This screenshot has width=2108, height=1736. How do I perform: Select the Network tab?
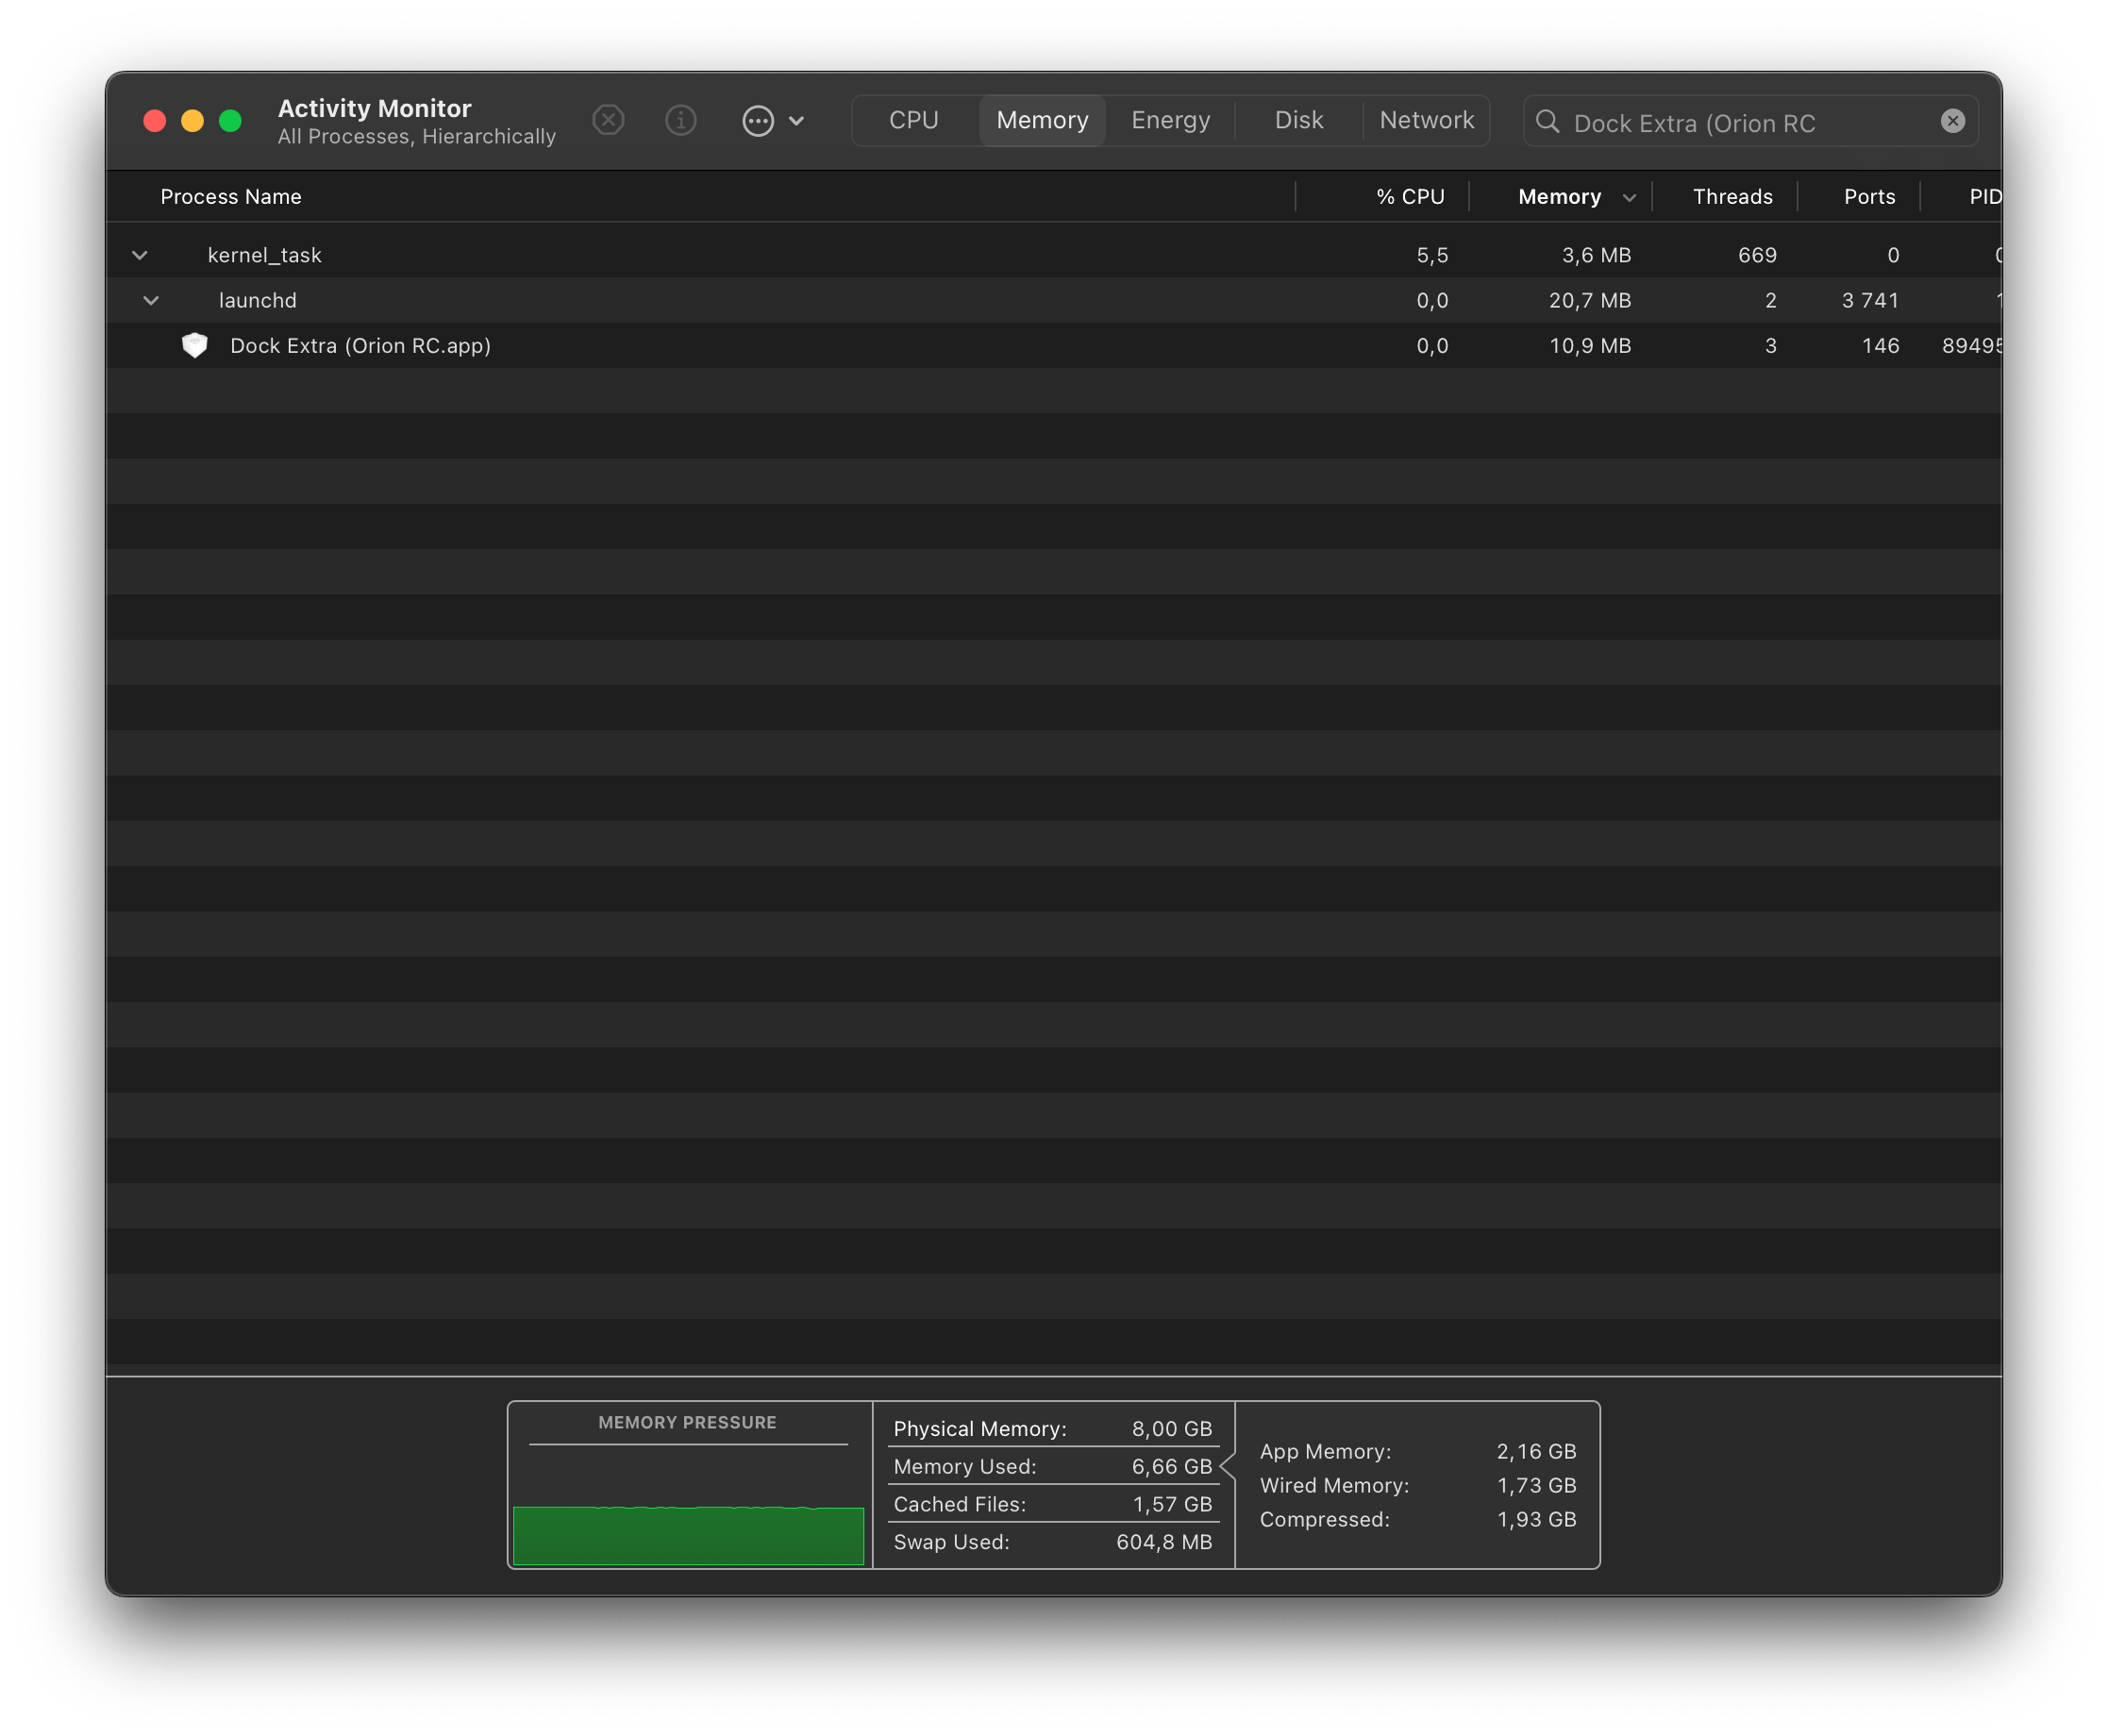pyautogui.click(x=1426, y=121)
